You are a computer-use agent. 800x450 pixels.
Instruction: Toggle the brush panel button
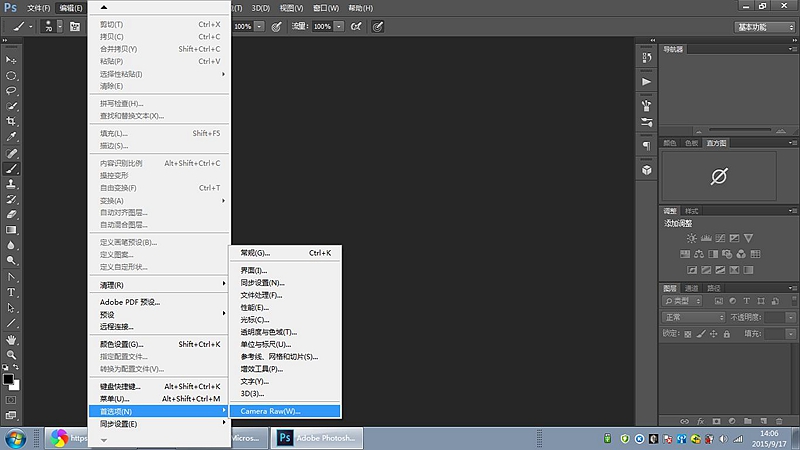[74, 27]
